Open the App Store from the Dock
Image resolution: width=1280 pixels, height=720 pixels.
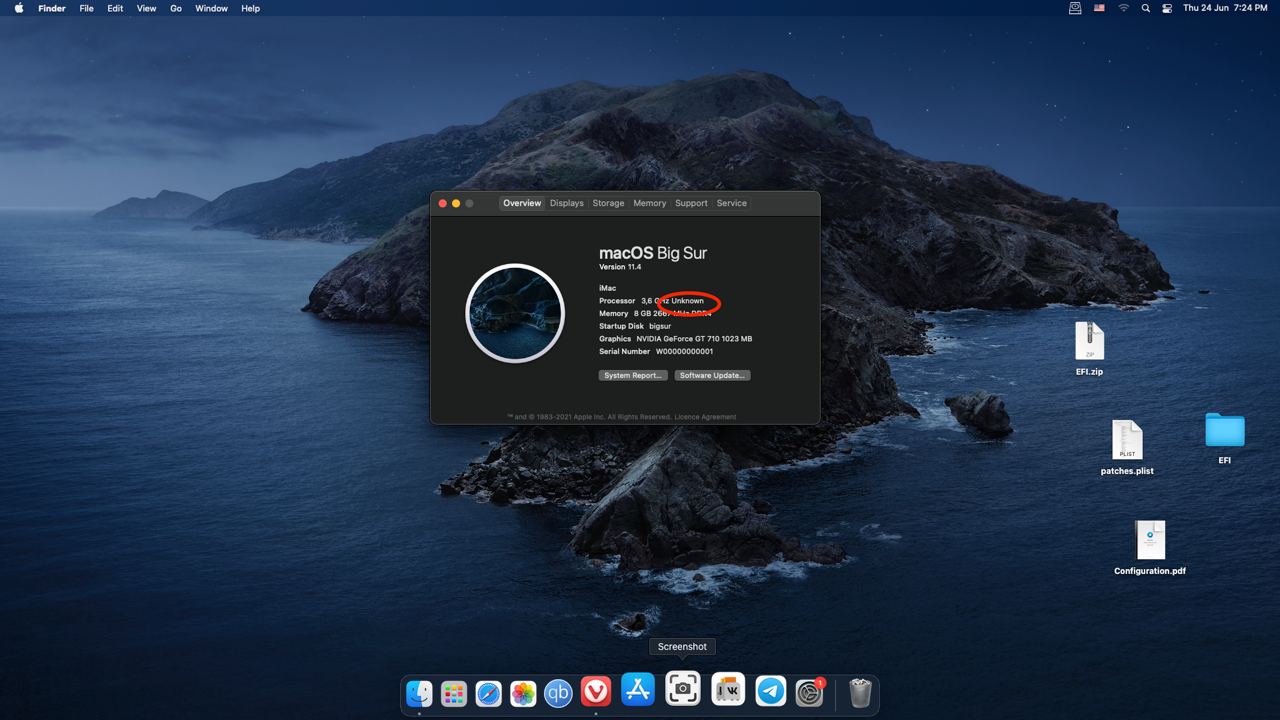click(x=638, y=689)
